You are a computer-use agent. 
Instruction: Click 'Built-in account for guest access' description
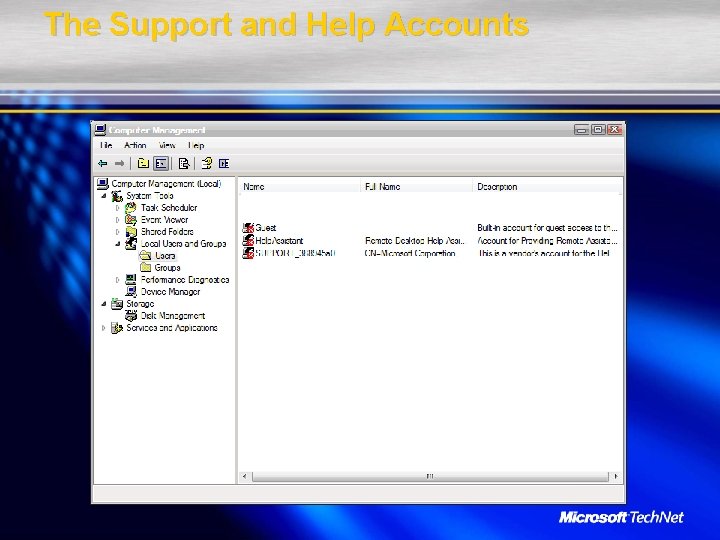point(547,228)
